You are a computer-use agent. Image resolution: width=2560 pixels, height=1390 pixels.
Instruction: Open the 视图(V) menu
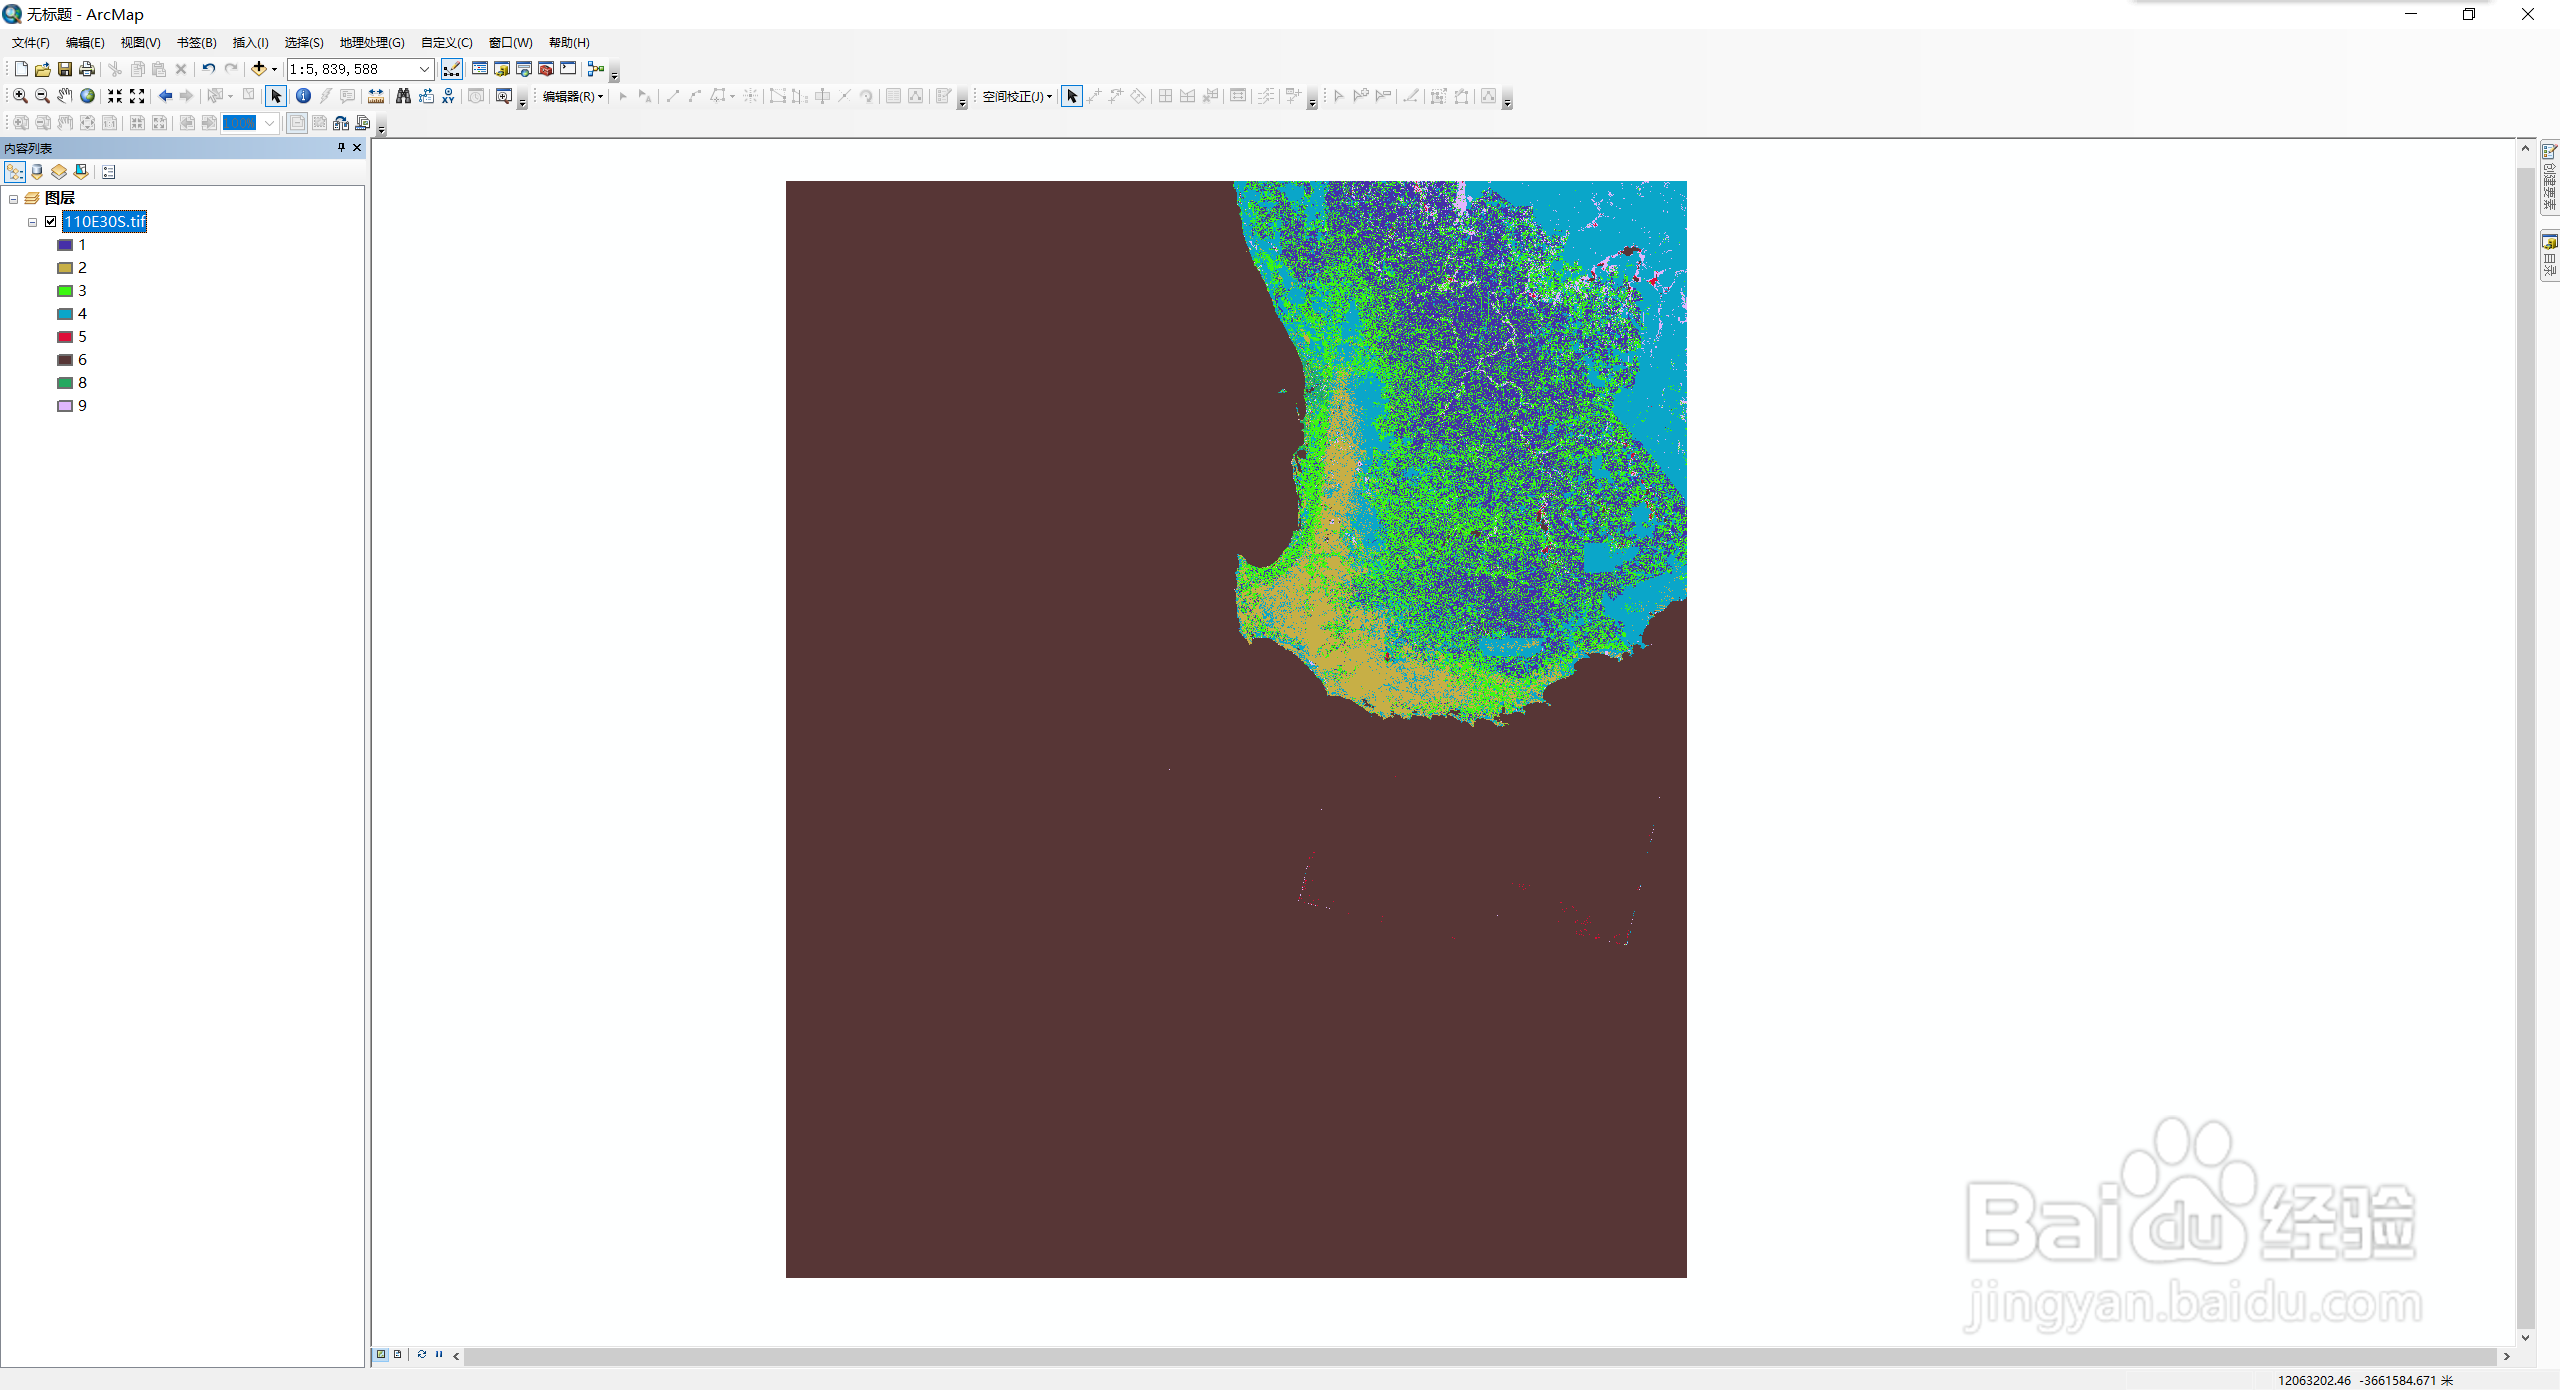(141, 42)
